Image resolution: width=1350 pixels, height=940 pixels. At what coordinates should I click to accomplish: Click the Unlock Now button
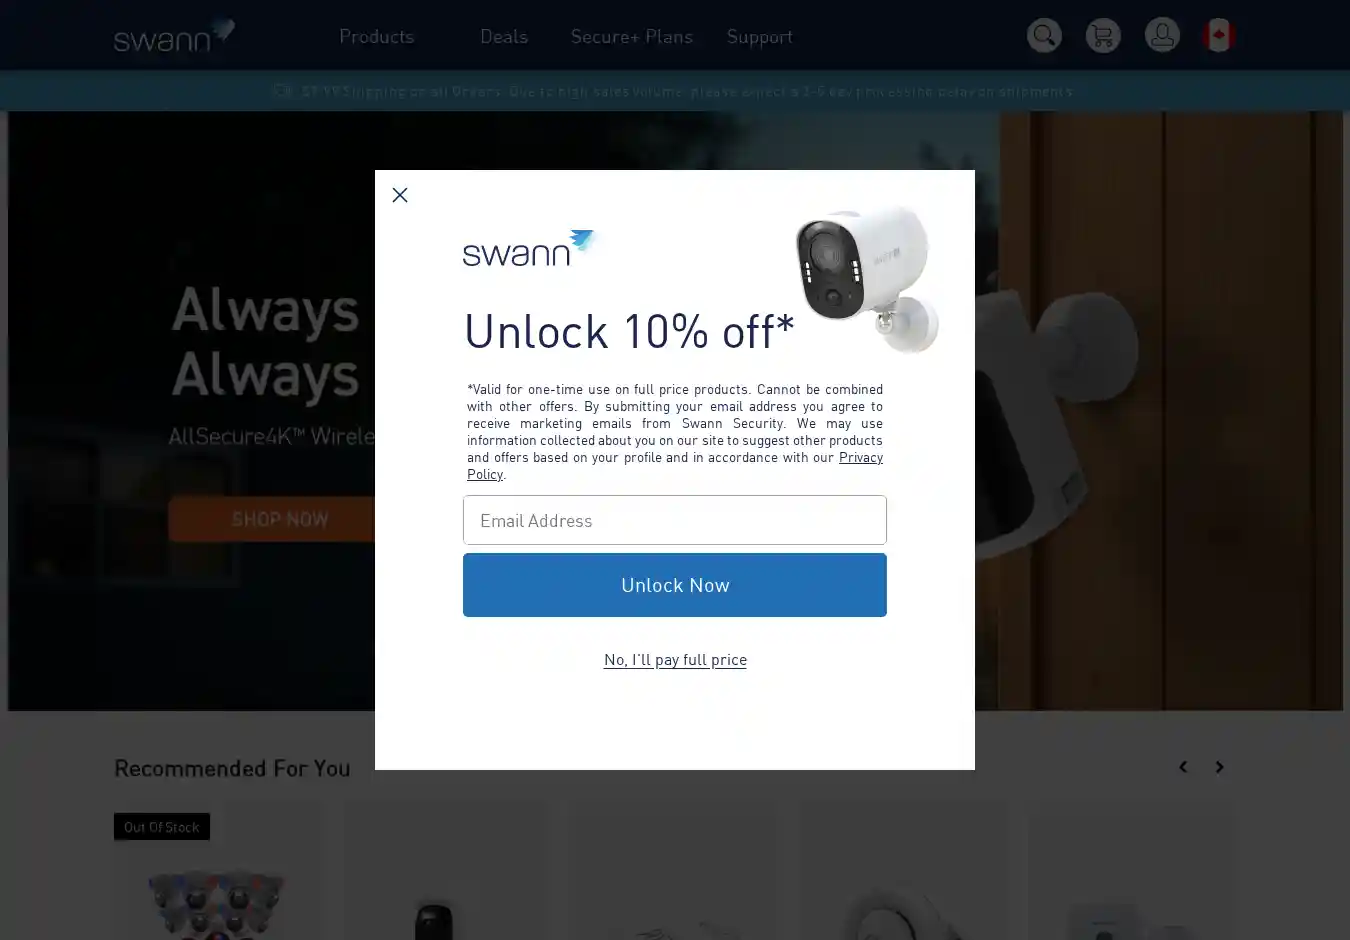pos(675,585)
